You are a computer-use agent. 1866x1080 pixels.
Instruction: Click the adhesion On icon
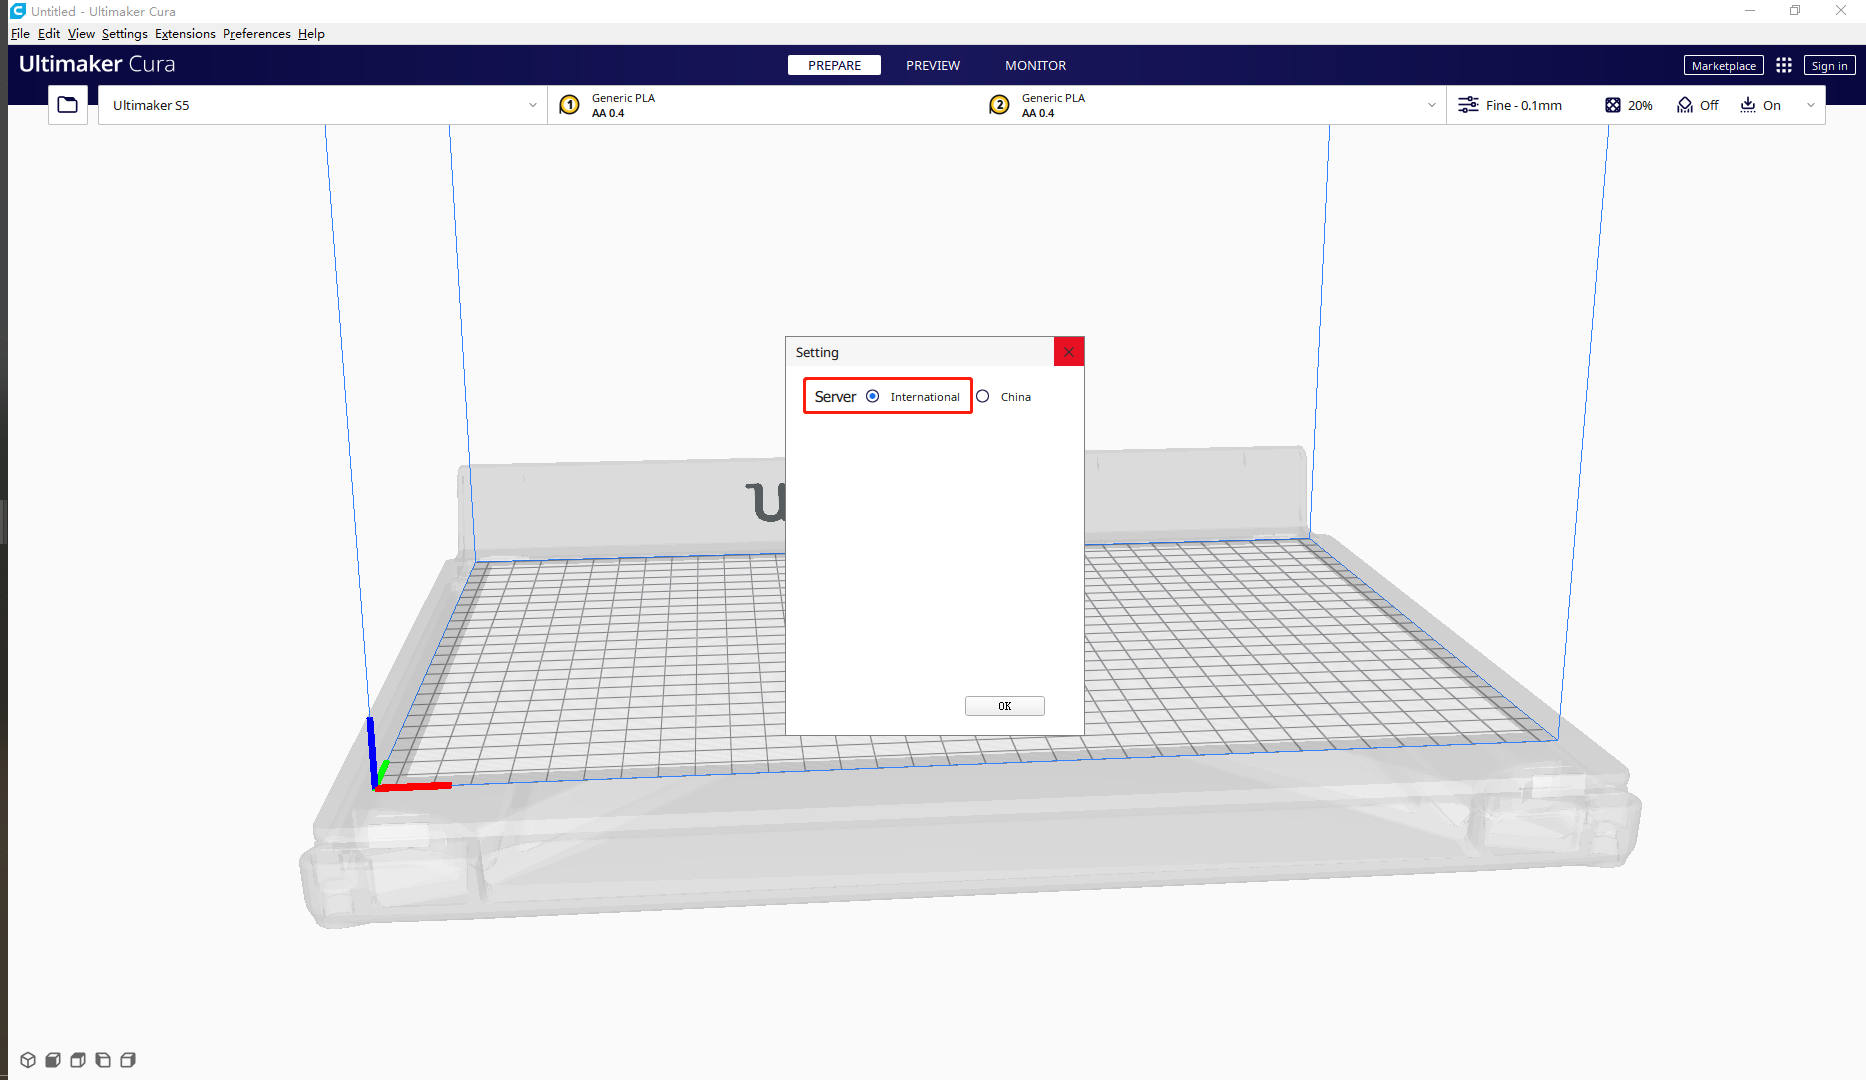tap(1748, 105)
